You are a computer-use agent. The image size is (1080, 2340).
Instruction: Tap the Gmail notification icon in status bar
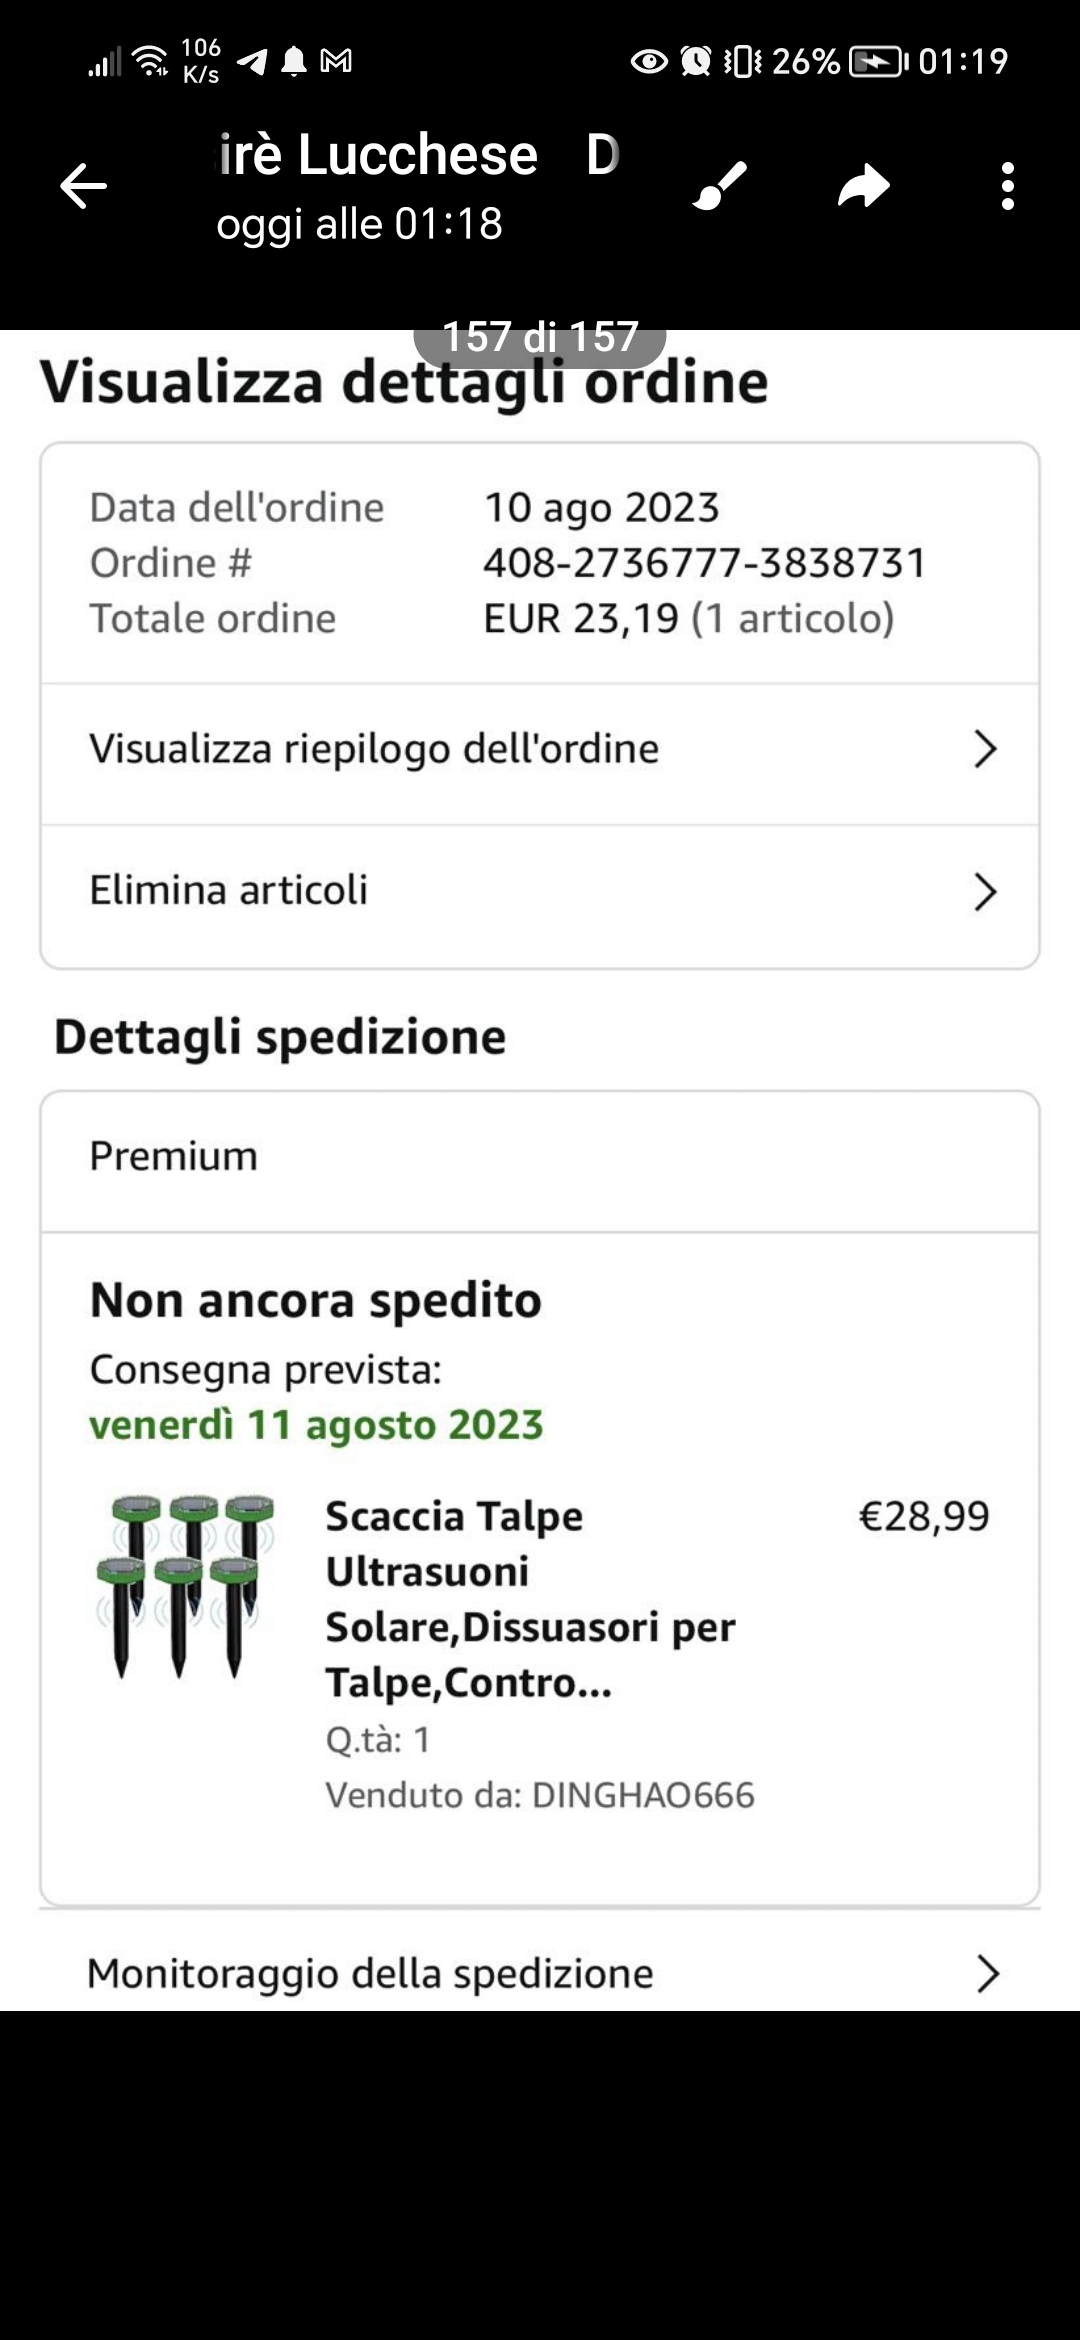(x=336, y=62)
